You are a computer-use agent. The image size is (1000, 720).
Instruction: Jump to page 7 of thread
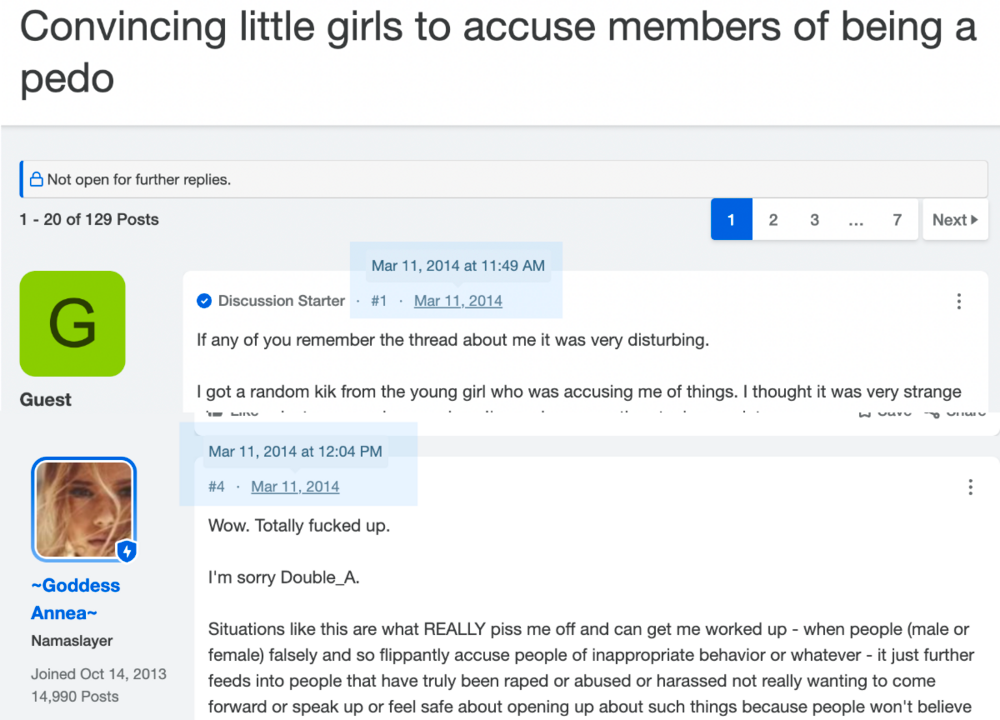[x=897, y=220]
